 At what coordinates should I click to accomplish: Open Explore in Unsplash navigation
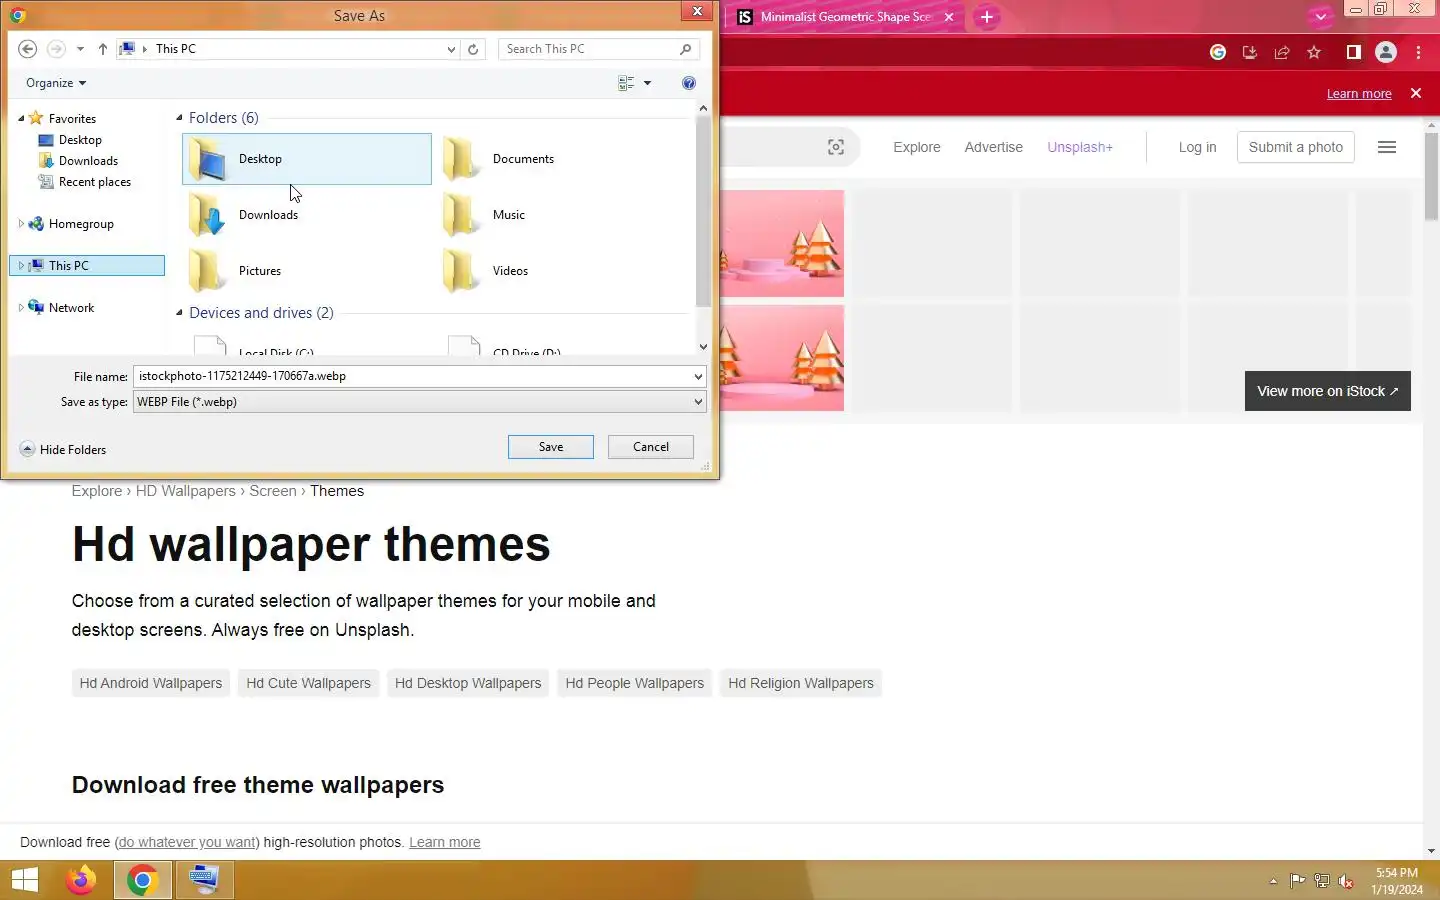[917, 147]
